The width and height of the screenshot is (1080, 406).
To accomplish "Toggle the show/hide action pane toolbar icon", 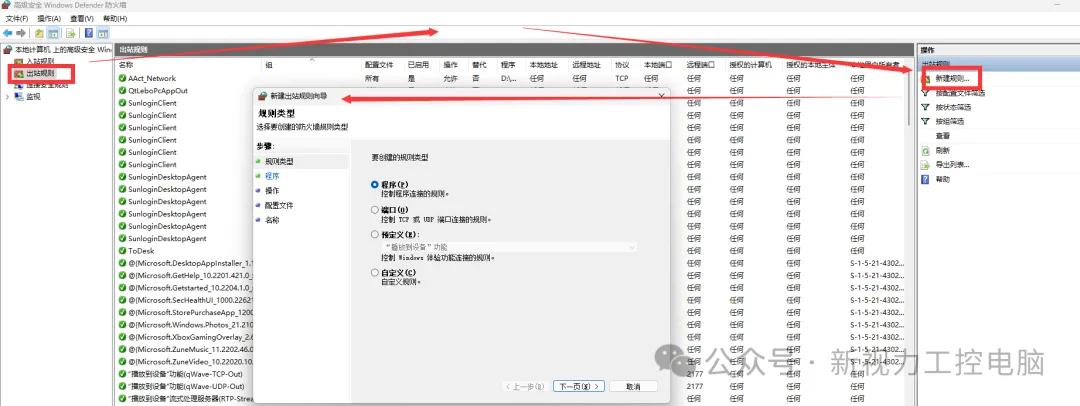I will (x=103, y=33).
